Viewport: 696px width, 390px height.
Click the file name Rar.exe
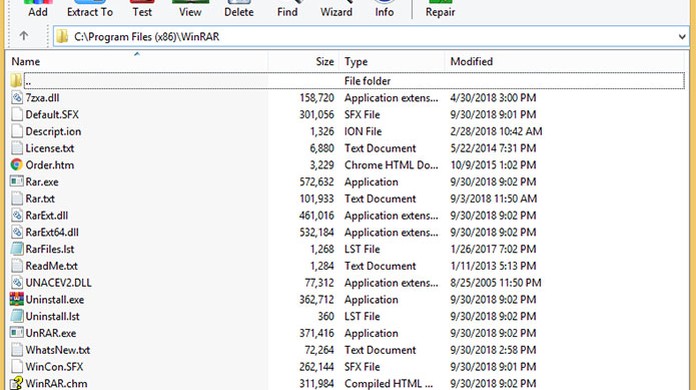point(42,182)
